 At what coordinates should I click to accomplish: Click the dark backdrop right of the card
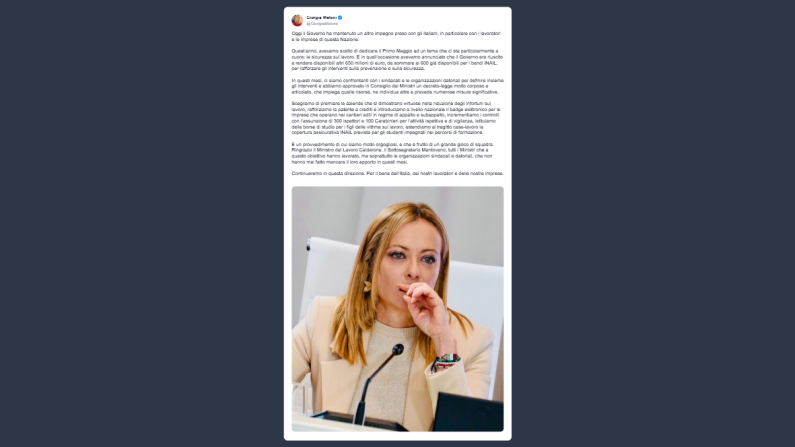tap(653, 224)
